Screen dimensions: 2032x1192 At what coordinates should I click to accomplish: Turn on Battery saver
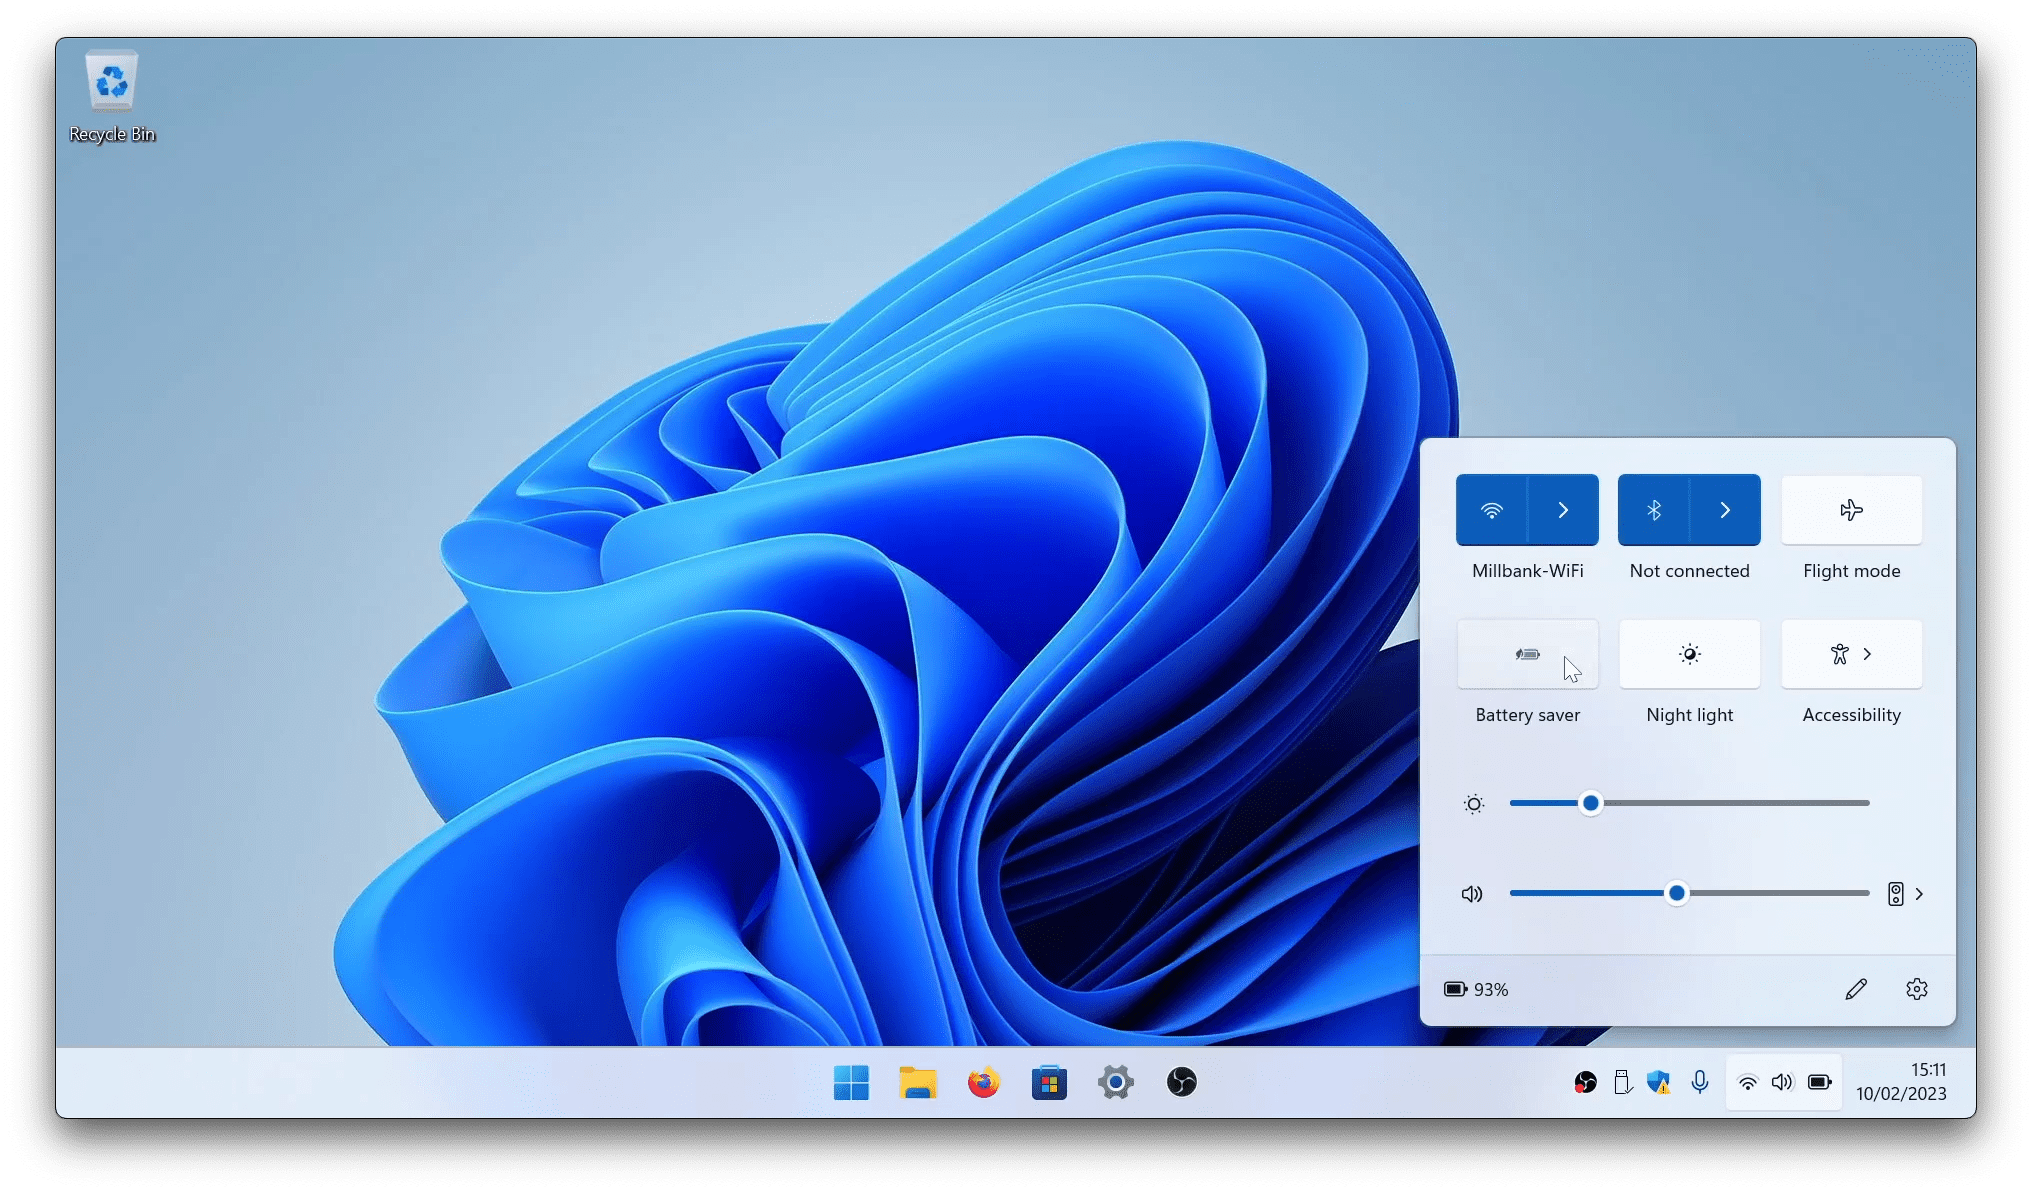tap(1527, 654)
